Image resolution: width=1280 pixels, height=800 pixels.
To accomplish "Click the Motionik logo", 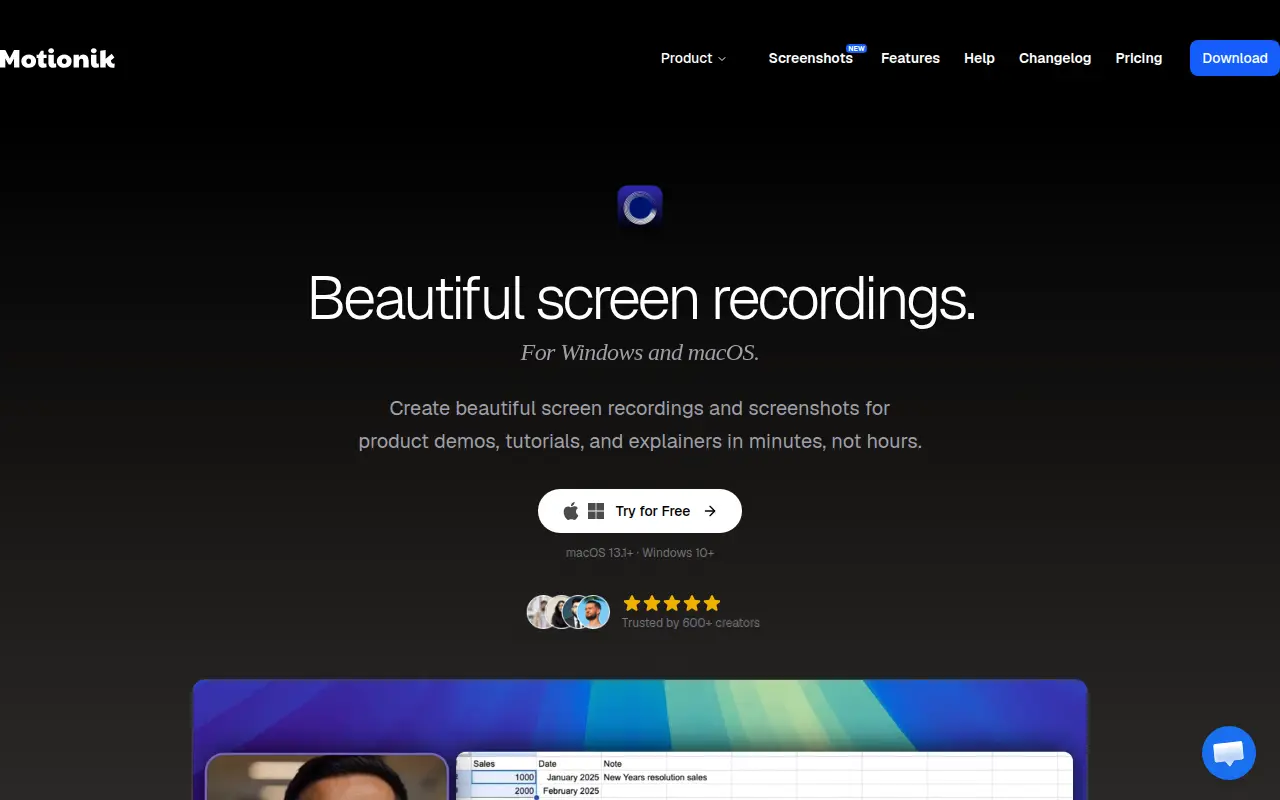I will [x=57, y=58].
